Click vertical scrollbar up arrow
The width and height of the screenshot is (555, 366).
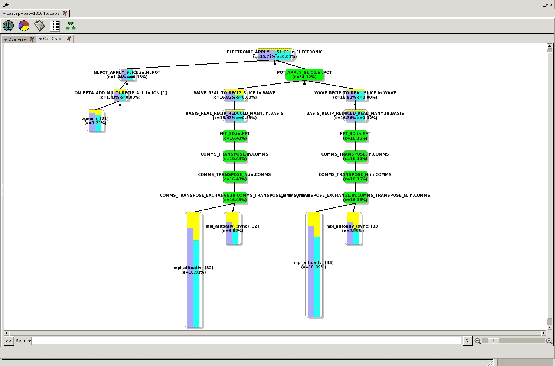[549, 46]
